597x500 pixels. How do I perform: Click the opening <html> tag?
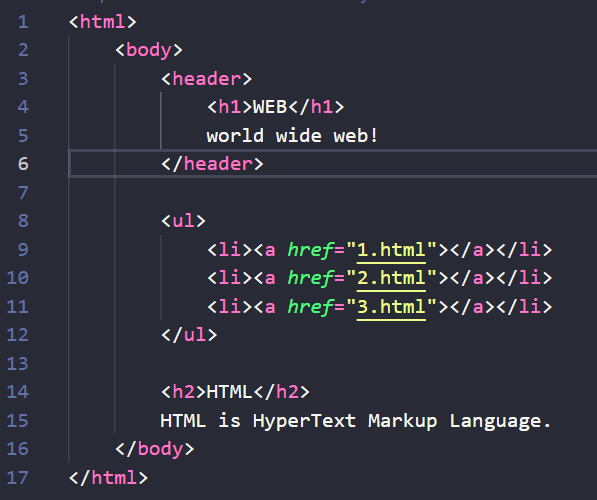tap(103, 22)
